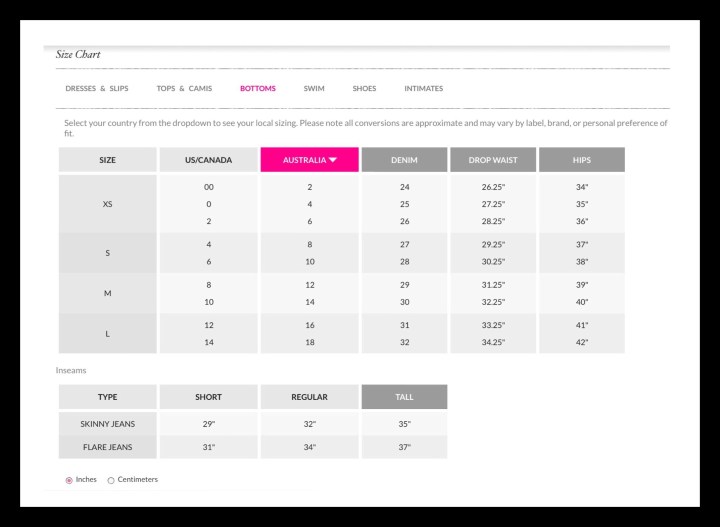Click the hips value 34"
Image resolution: width=720 pixels, height=527 pixels.
[x=582, y=187]
